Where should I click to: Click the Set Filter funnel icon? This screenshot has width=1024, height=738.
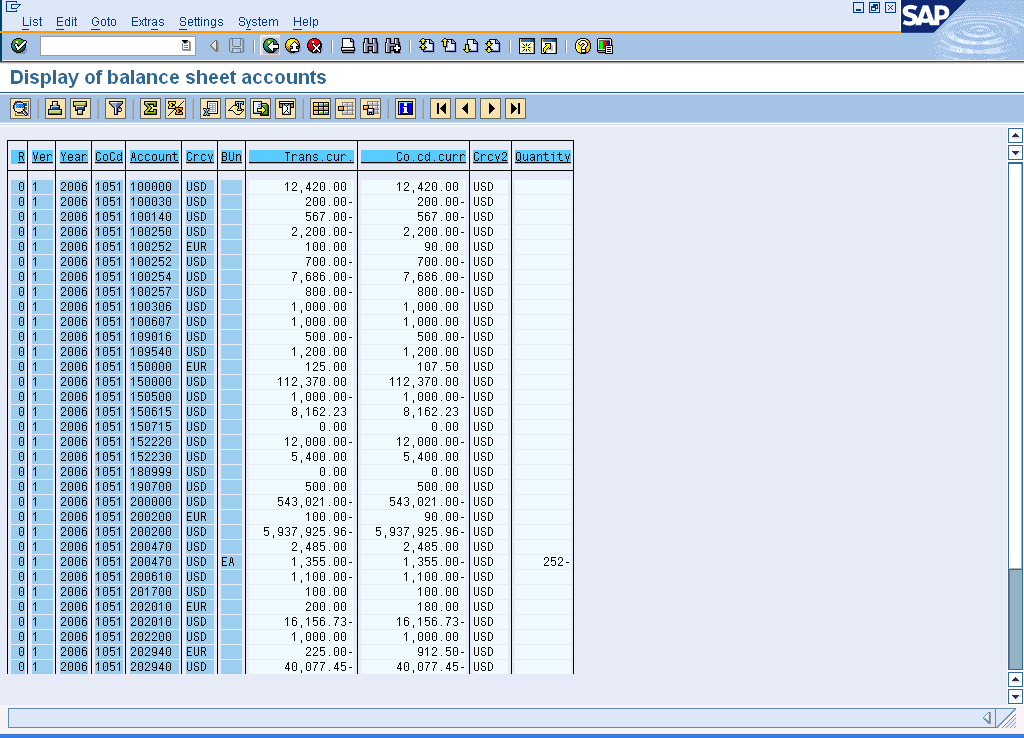point(116,108)
